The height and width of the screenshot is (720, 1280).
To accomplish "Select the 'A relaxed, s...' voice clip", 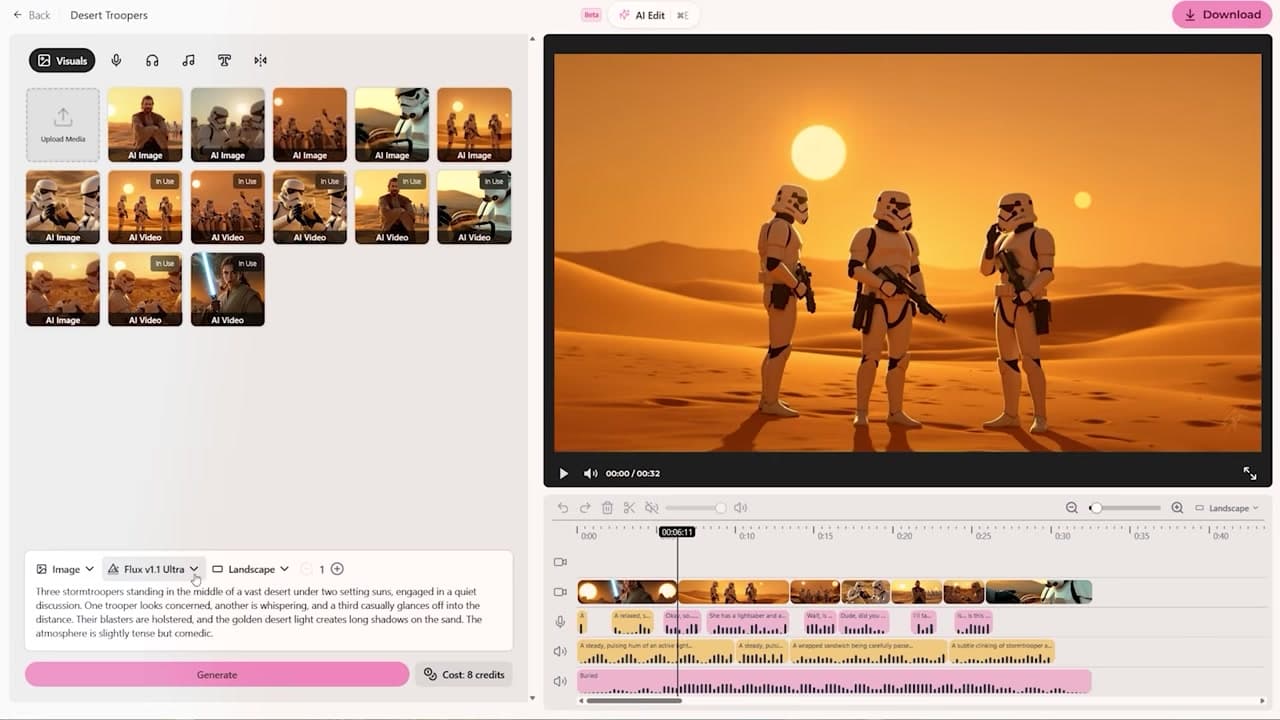I will (x=632, y=622).
